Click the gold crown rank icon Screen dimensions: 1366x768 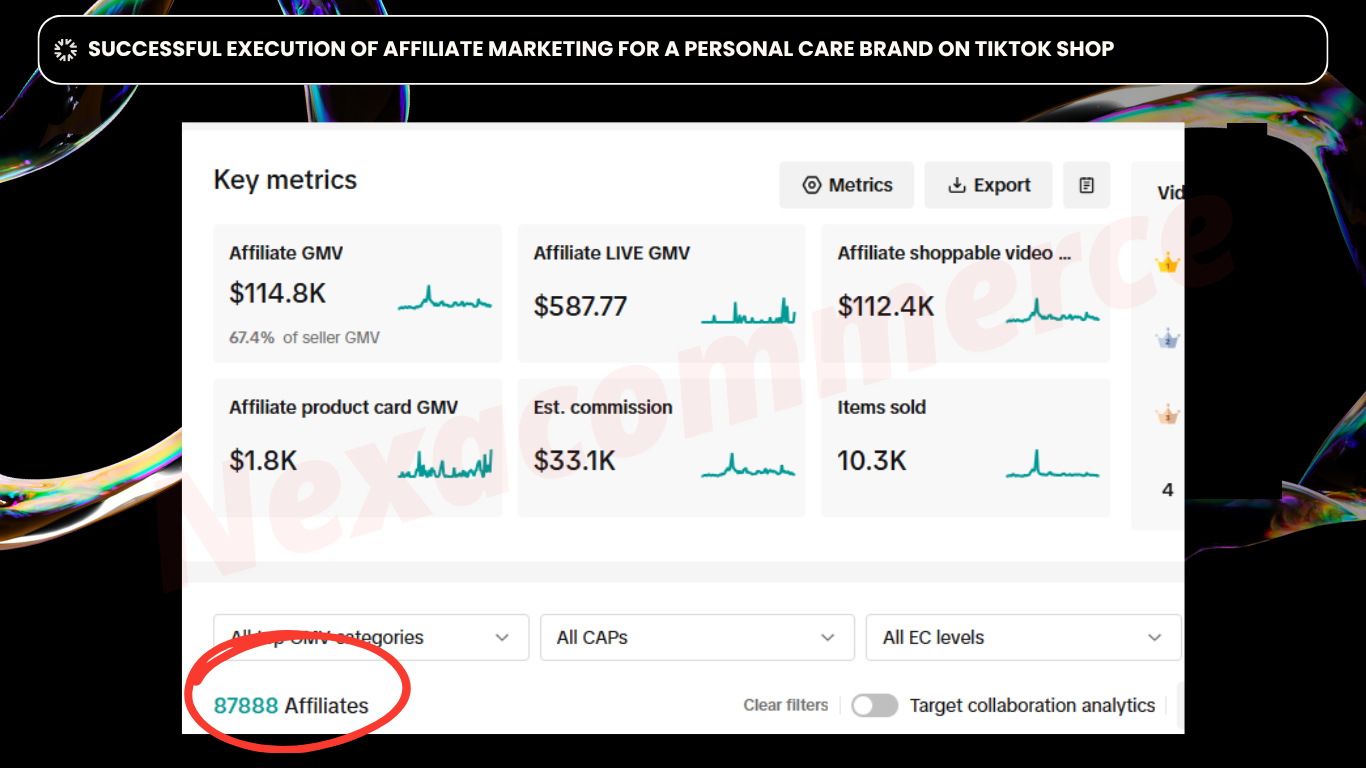click(1167, 264)
